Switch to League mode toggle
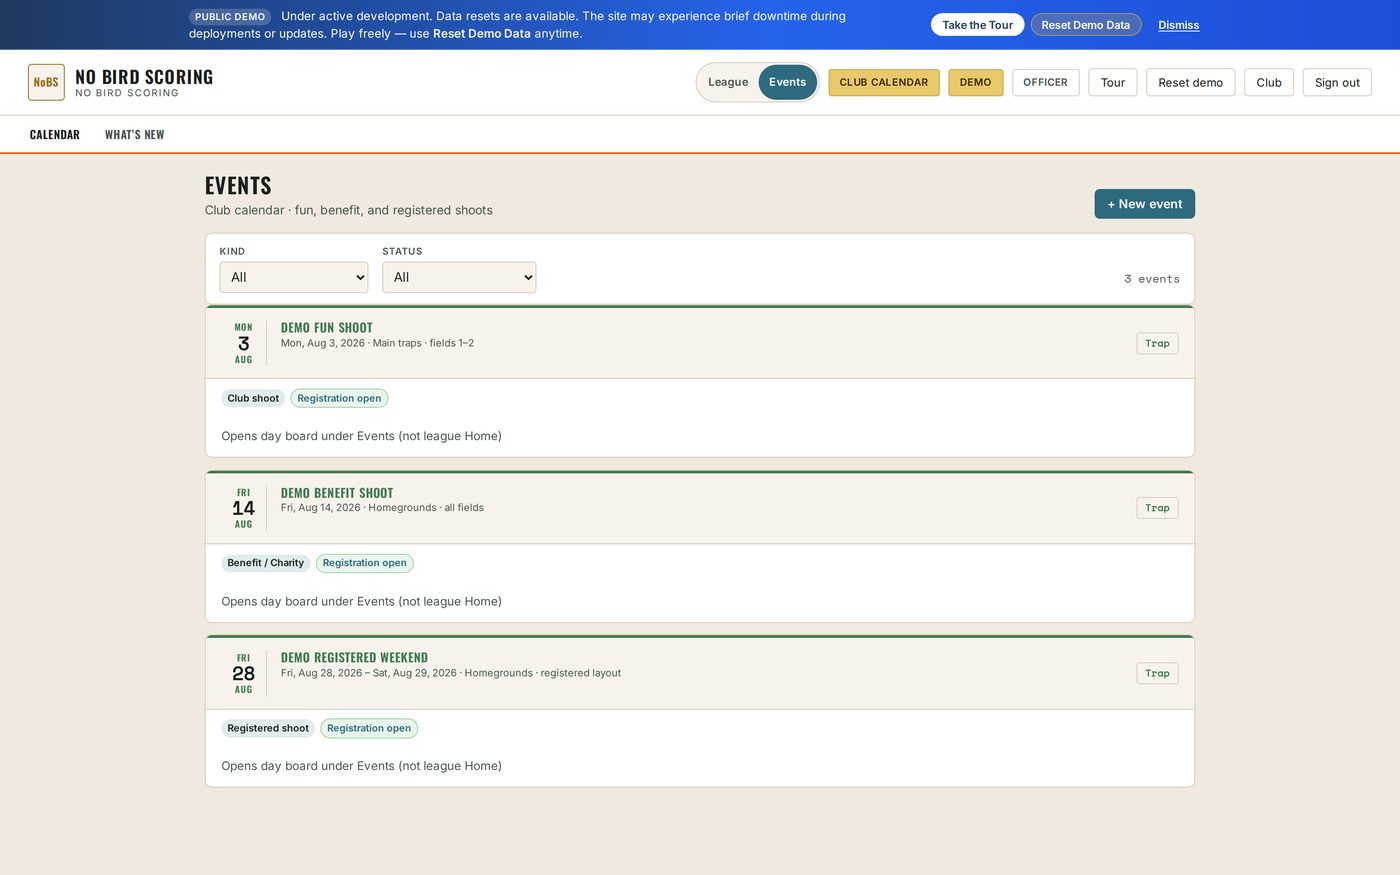 pyautogui.click(x=728, y=82)
